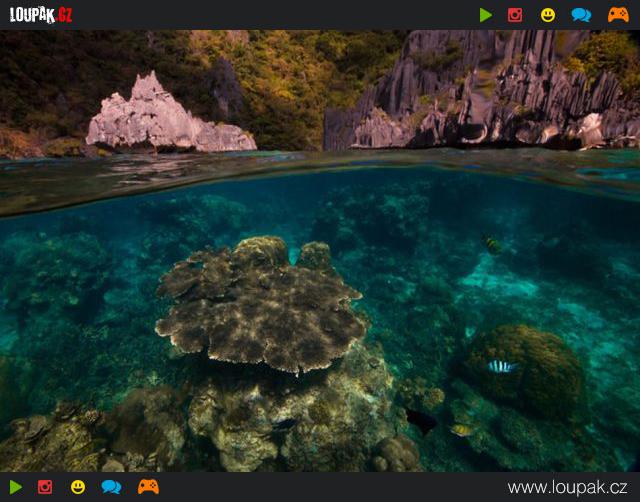Click the orange gamepad icon in top bar
640x502 pixels.
(x=618, y=15)
